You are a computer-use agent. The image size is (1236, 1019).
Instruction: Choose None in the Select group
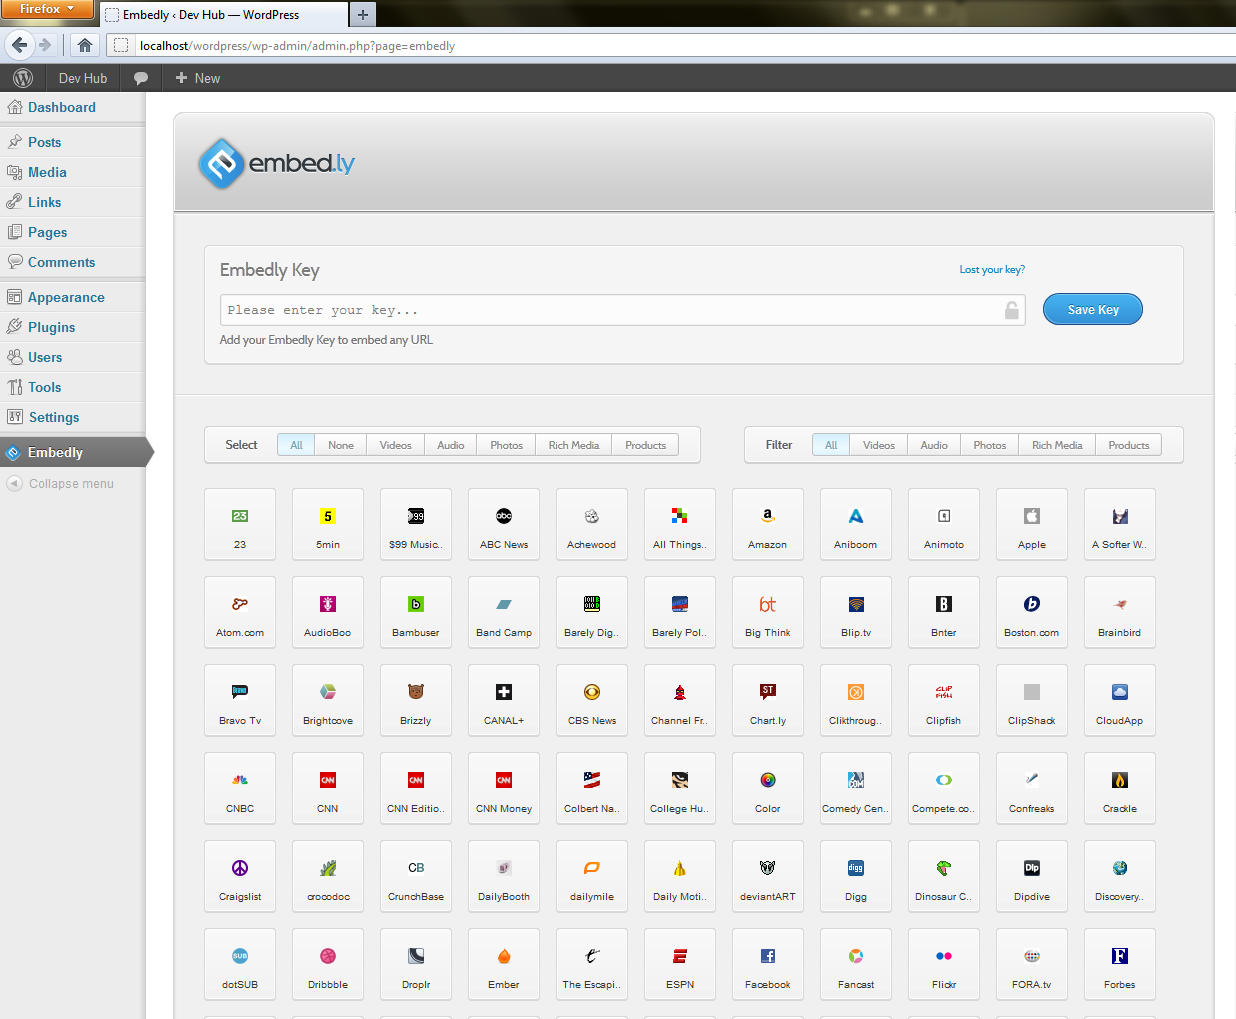[341, 445]
